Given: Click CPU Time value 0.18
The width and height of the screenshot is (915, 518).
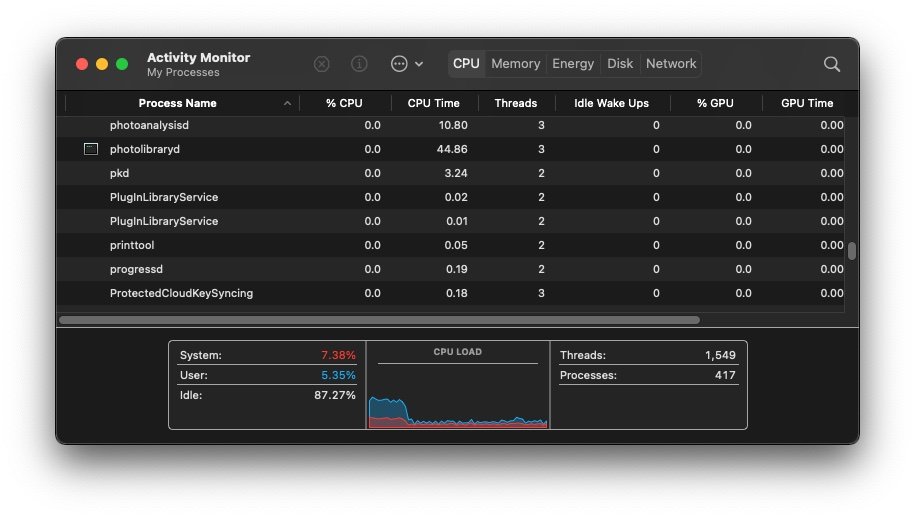Looking at the screenshot, I should [x=456, y=293].
